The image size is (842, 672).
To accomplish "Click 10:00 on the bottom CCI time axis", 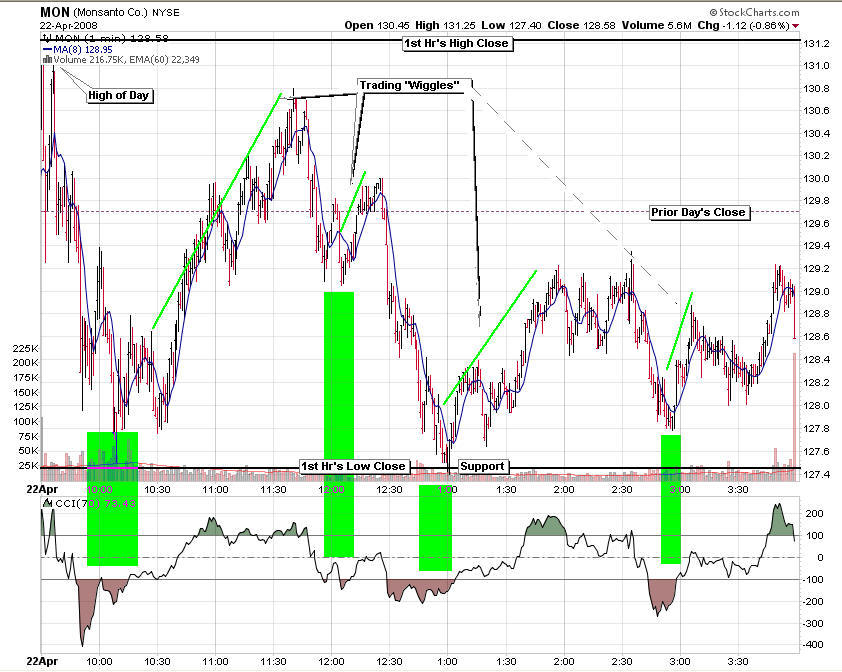I will (x=99, y=662).
